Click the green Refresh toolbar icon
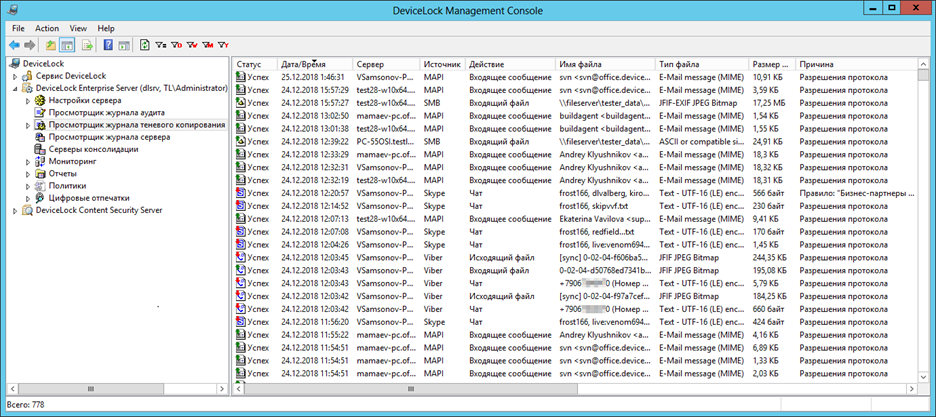 (145, 45)
